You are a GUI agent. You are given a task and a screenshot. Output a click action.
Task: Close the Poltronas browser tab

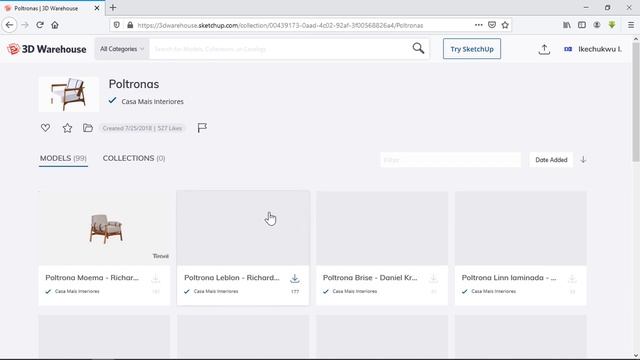tap(97, 8)
